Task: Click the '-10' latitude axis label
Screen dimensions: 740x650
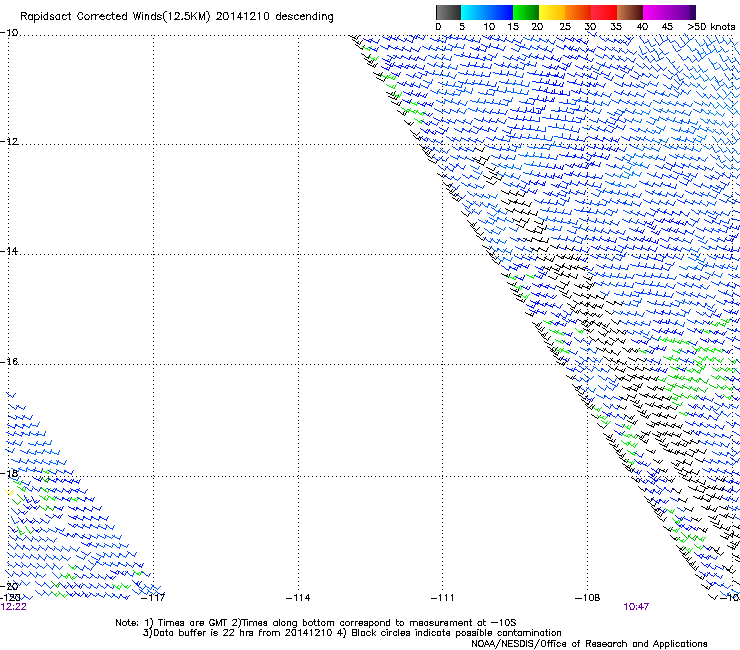Action: tap(9, 33)
